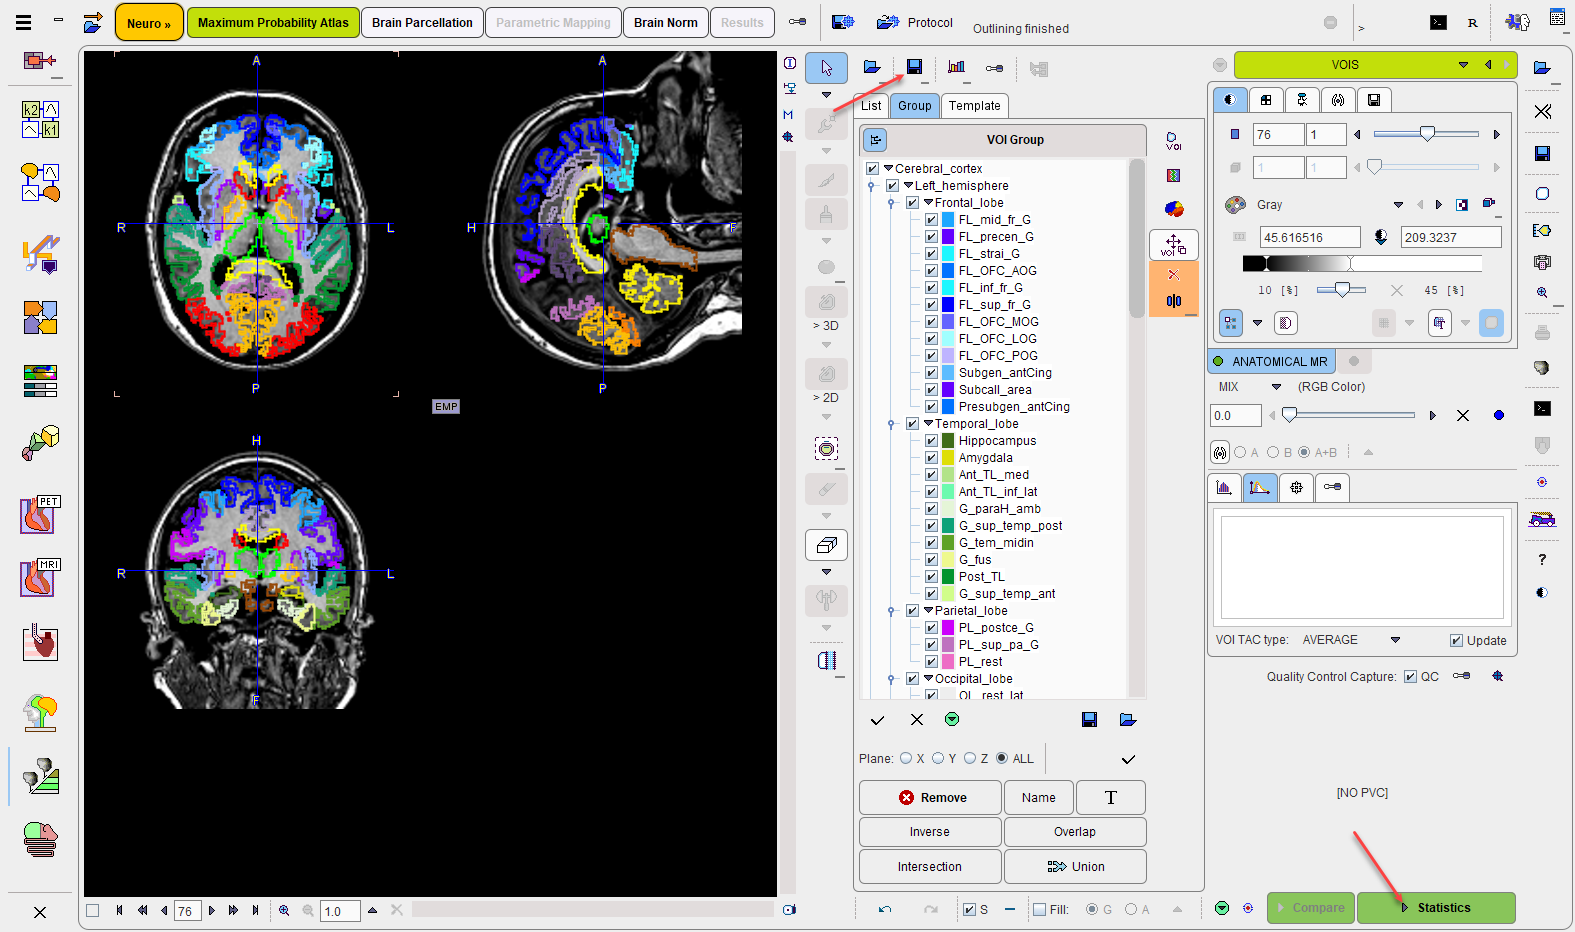
Task: Click the undo arrow icon
Action: click(885, 909)
